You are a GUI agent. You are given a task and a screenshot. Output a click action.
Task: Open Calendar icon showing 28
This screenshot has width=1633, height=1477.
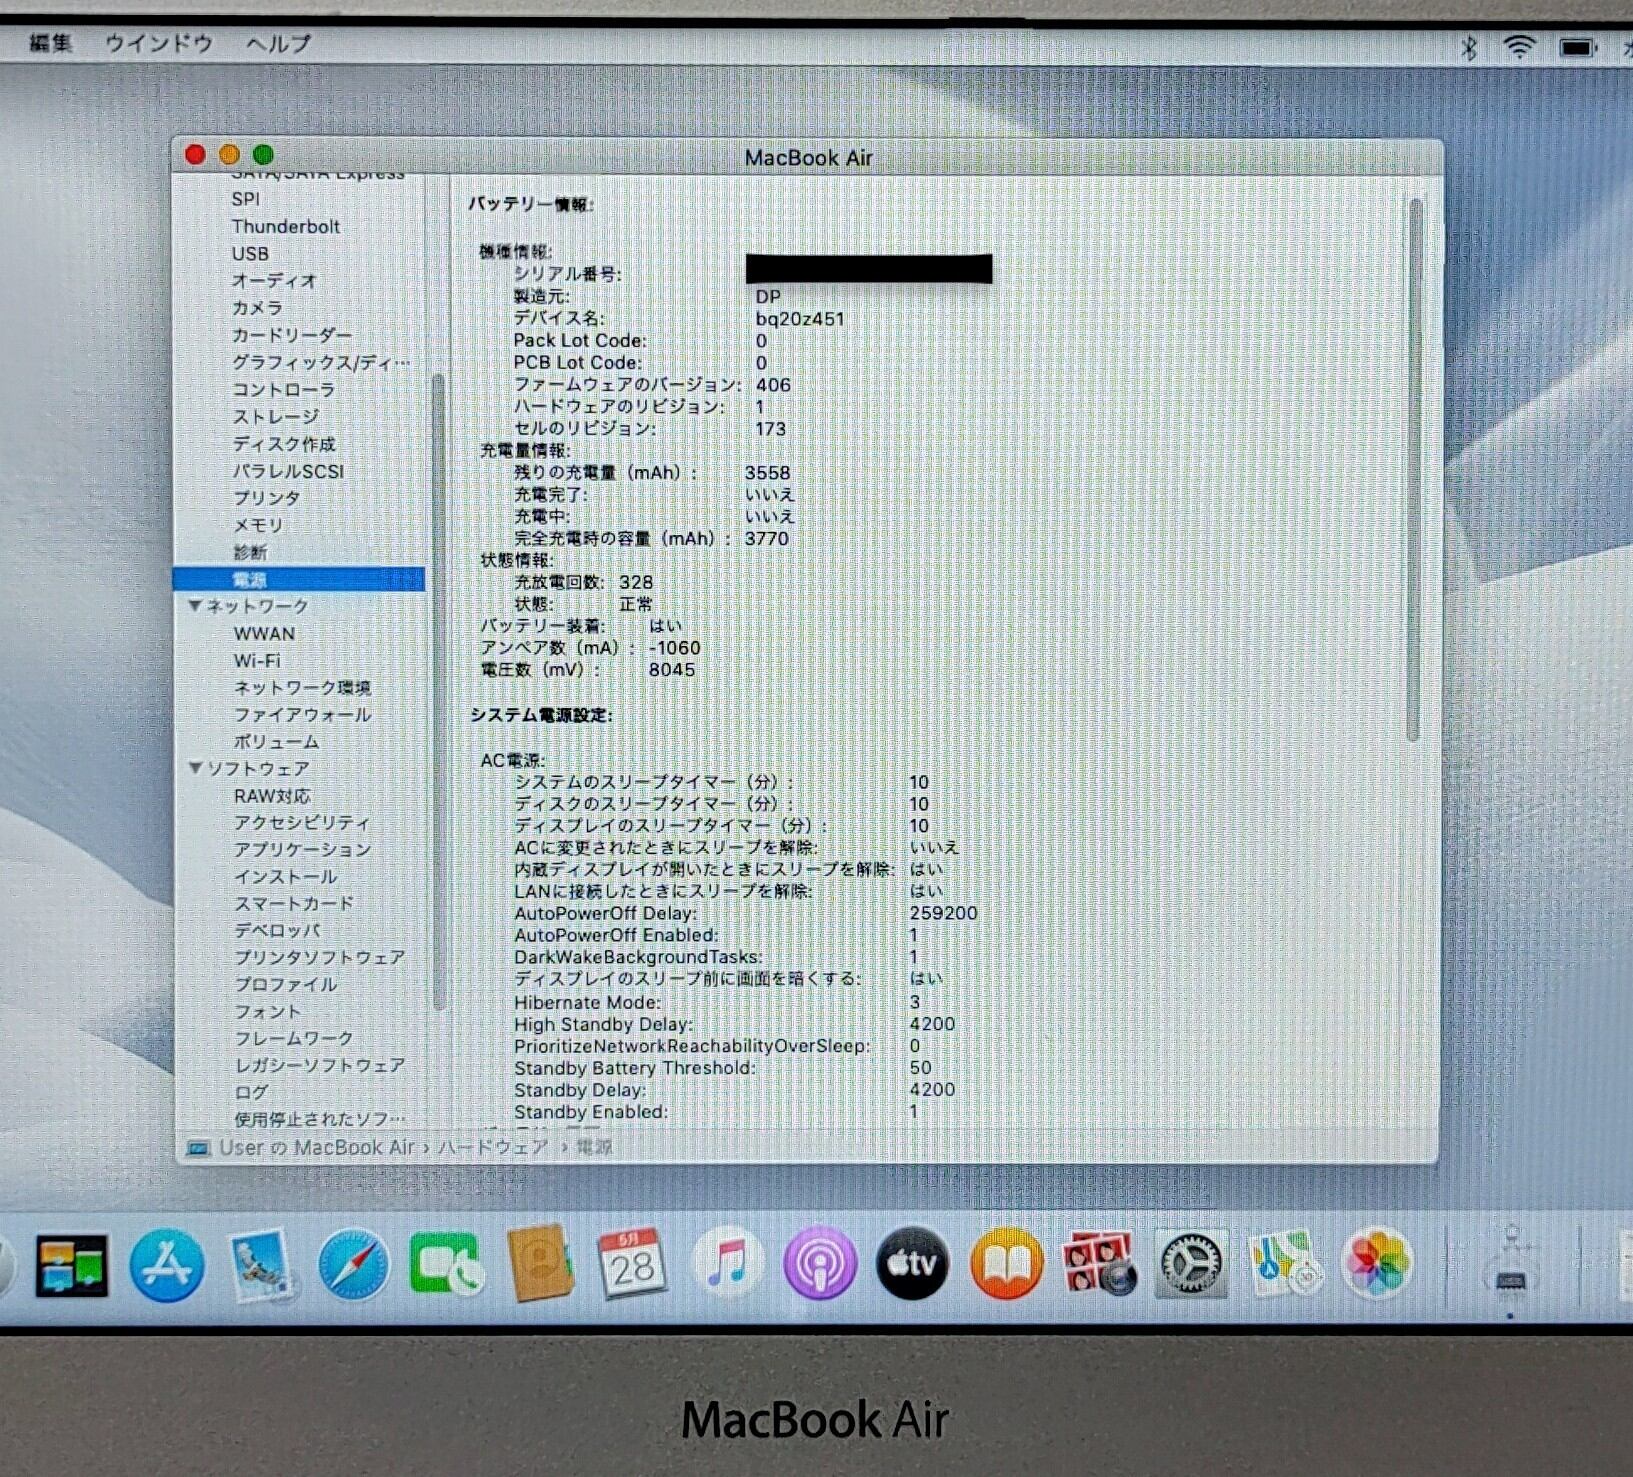(632, 1264)
